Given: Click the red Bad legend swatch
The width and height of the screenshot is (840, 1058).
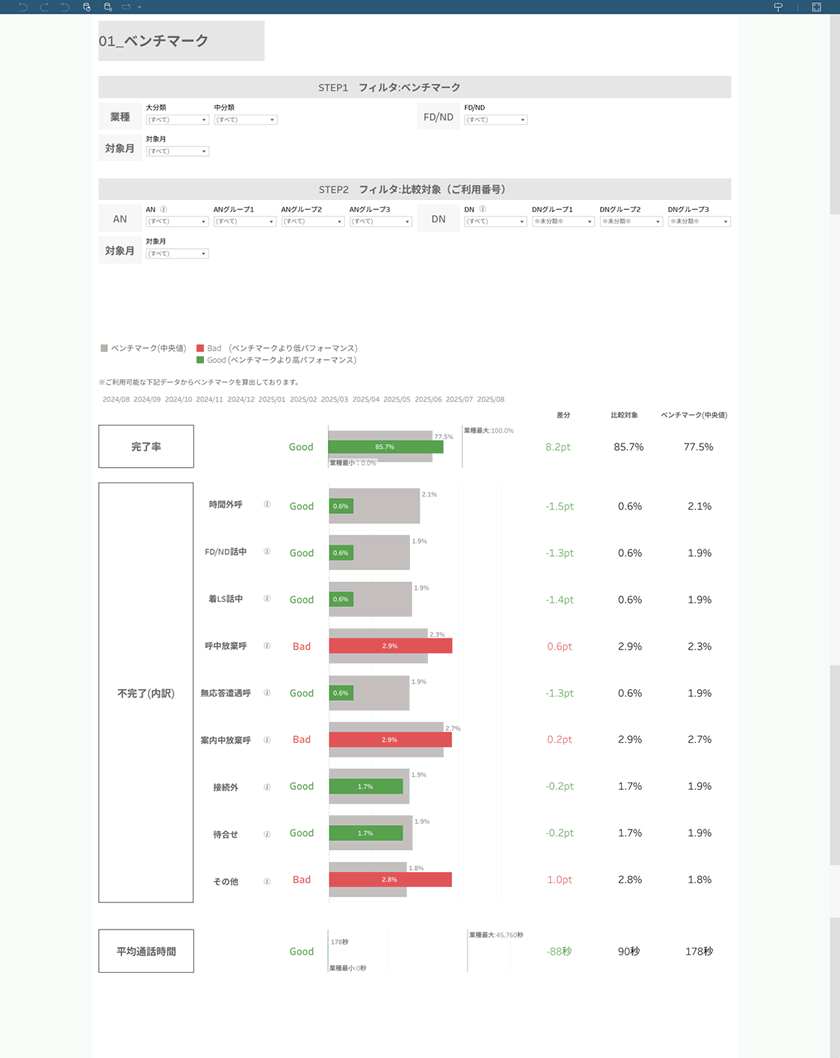Looking at the screenshot, I should coord(200,348).
